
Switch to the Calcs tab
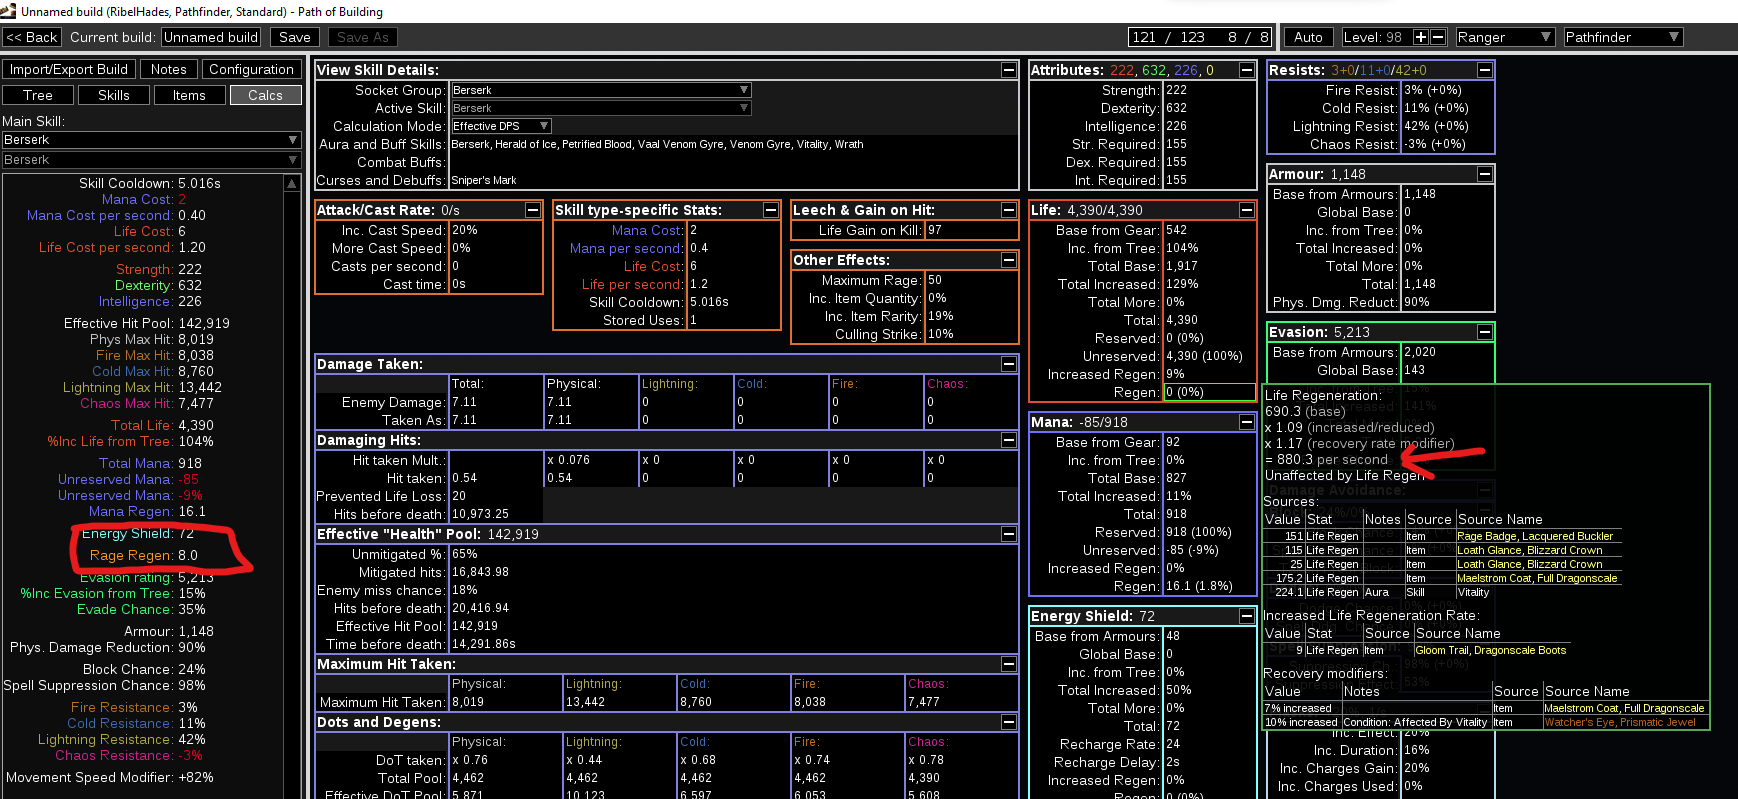tap(265, 95)
